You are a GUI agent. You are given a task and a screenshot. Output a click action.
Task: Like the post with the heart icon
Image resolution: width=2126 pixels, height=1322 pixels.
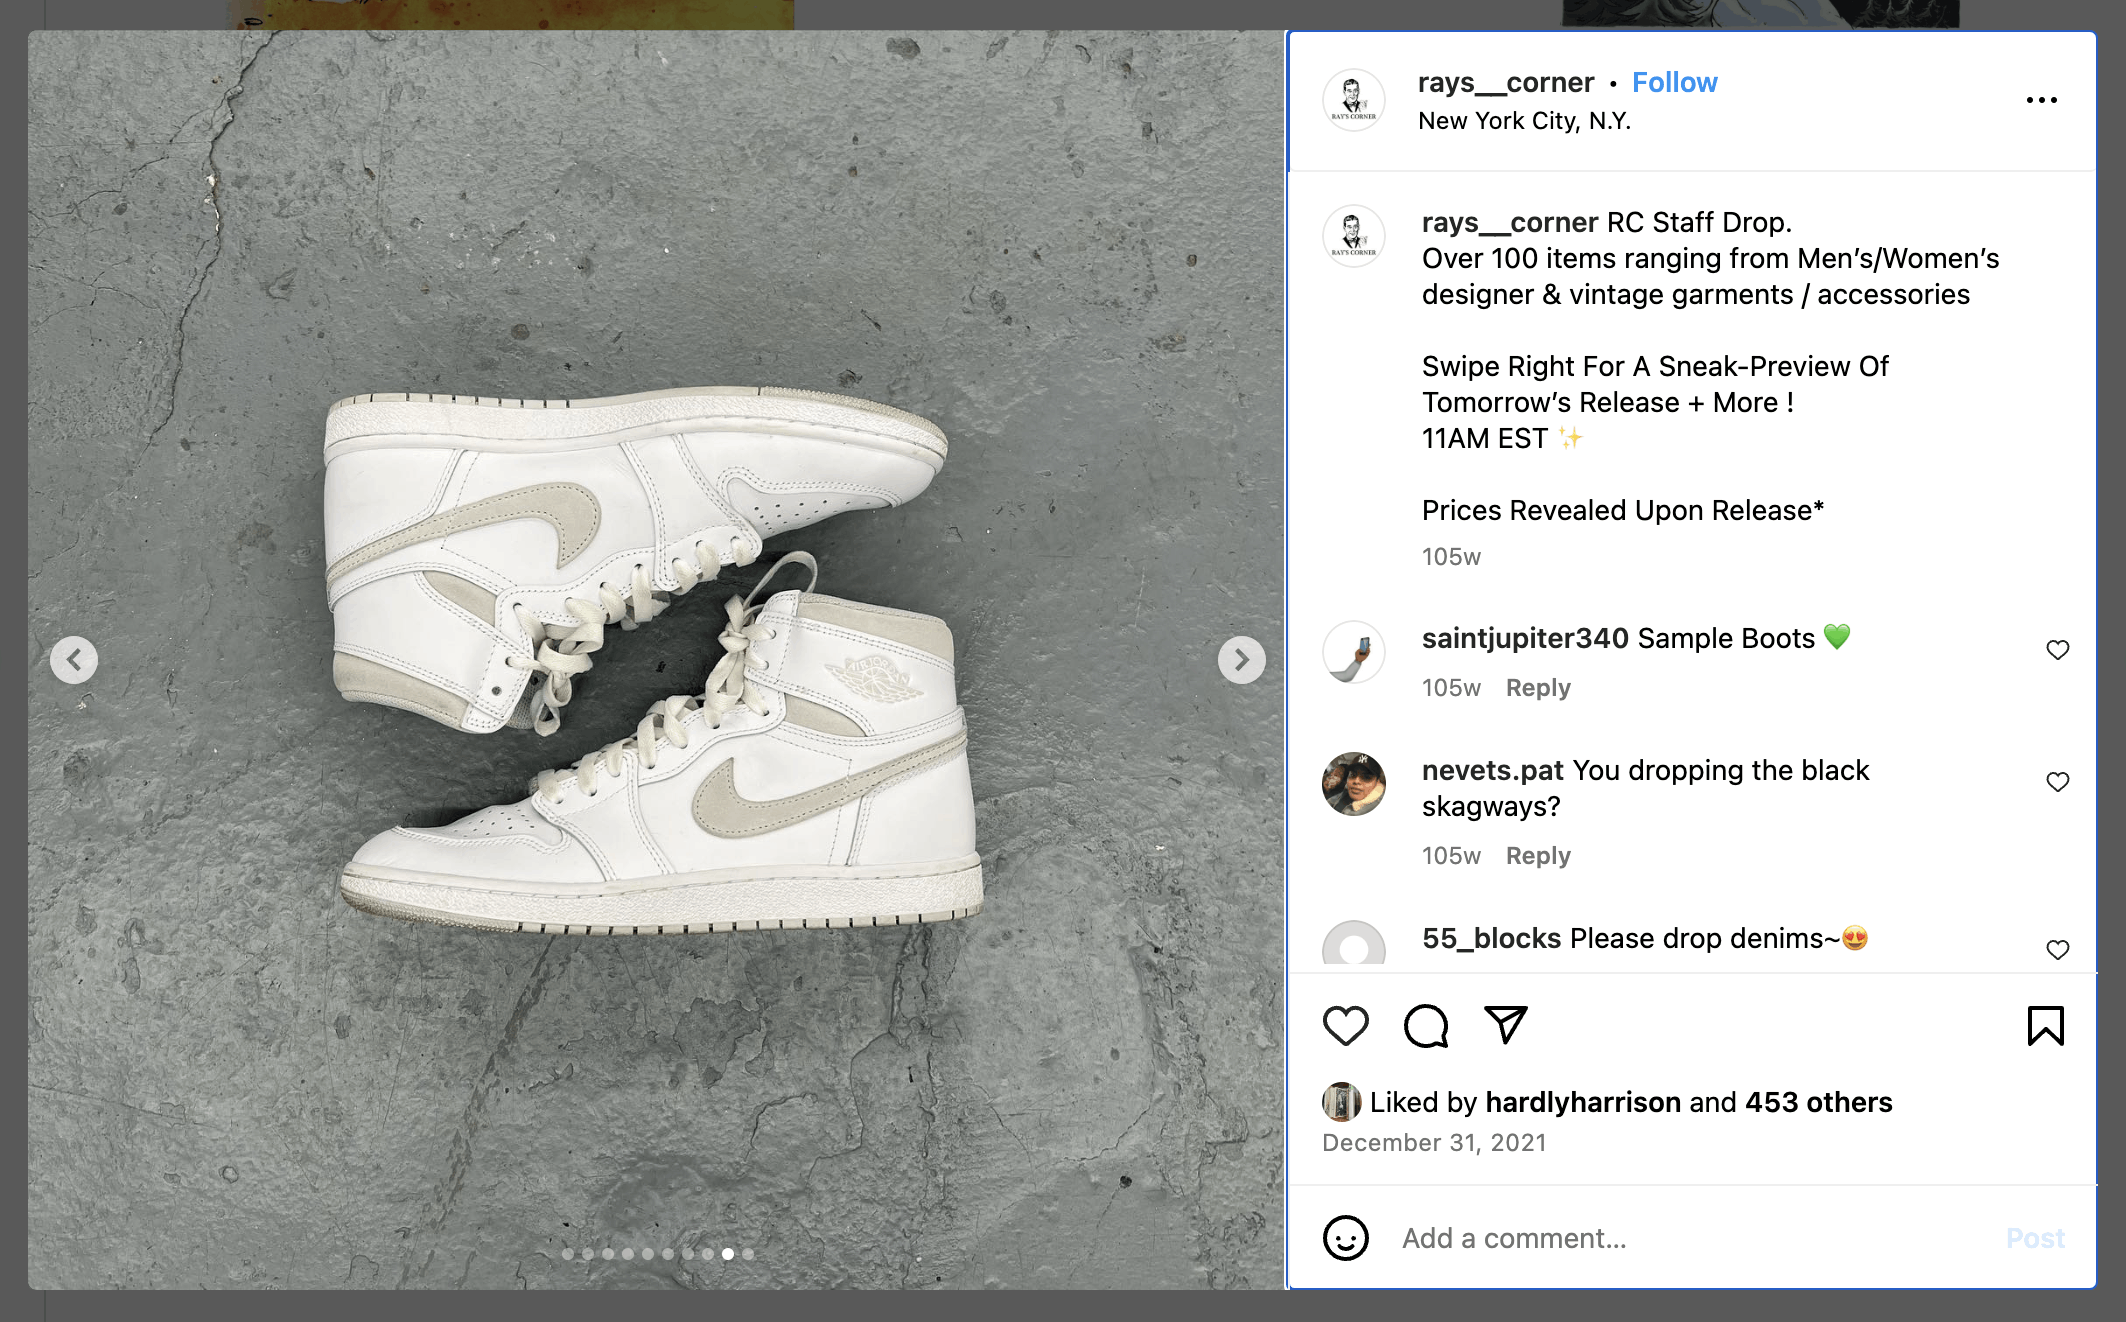[x=1345, y=1026]
